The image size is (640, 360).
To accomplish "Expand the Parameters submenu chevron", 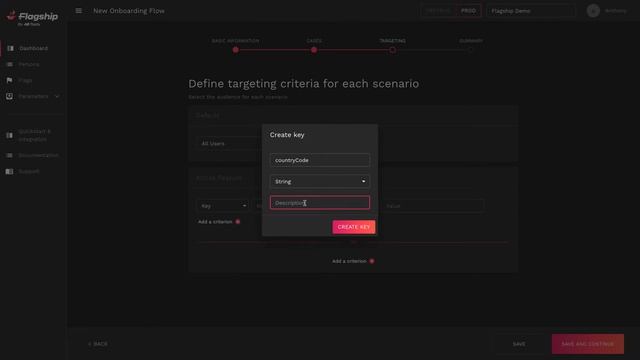I will click(57, 96).
